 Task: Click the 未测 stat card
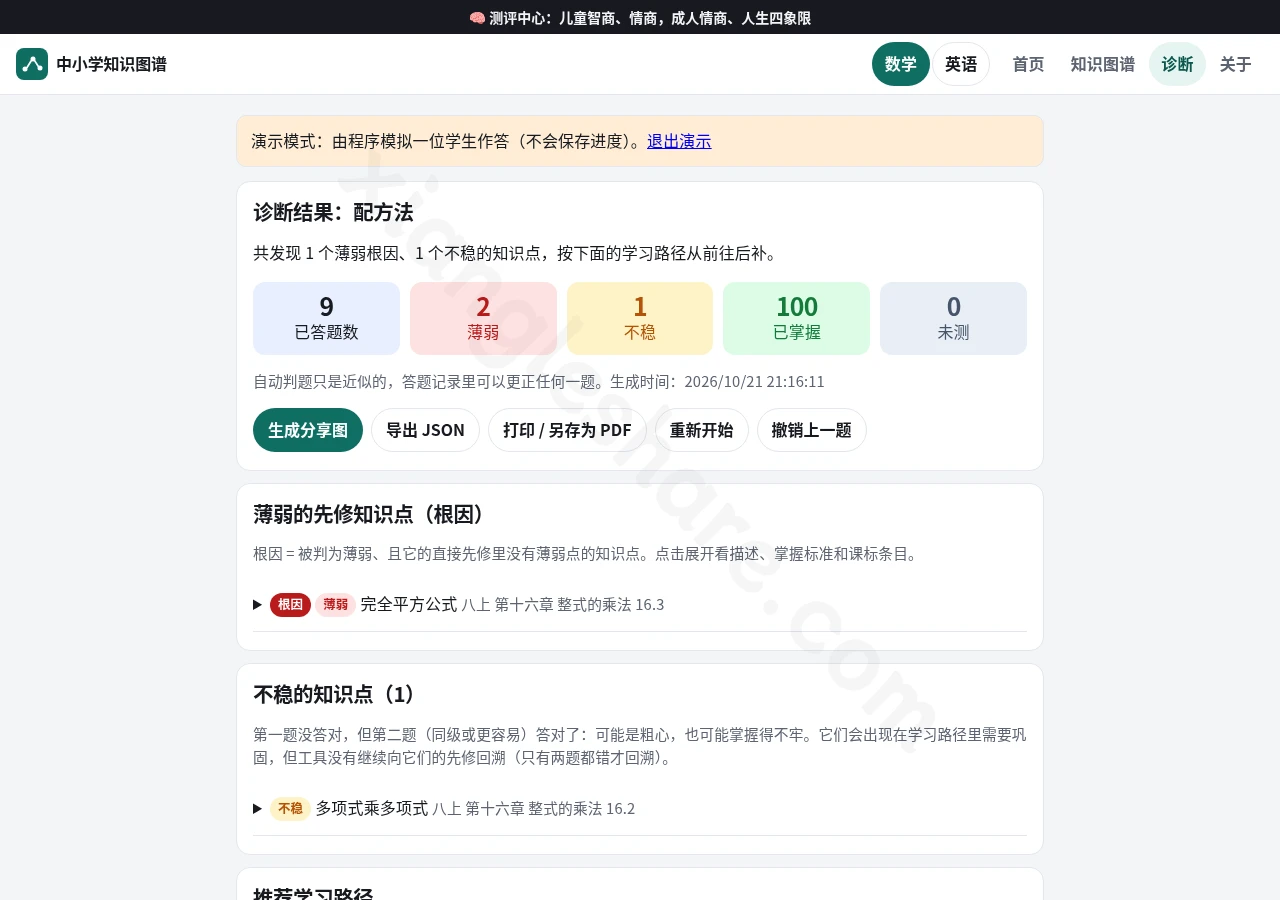click(953, 318)
